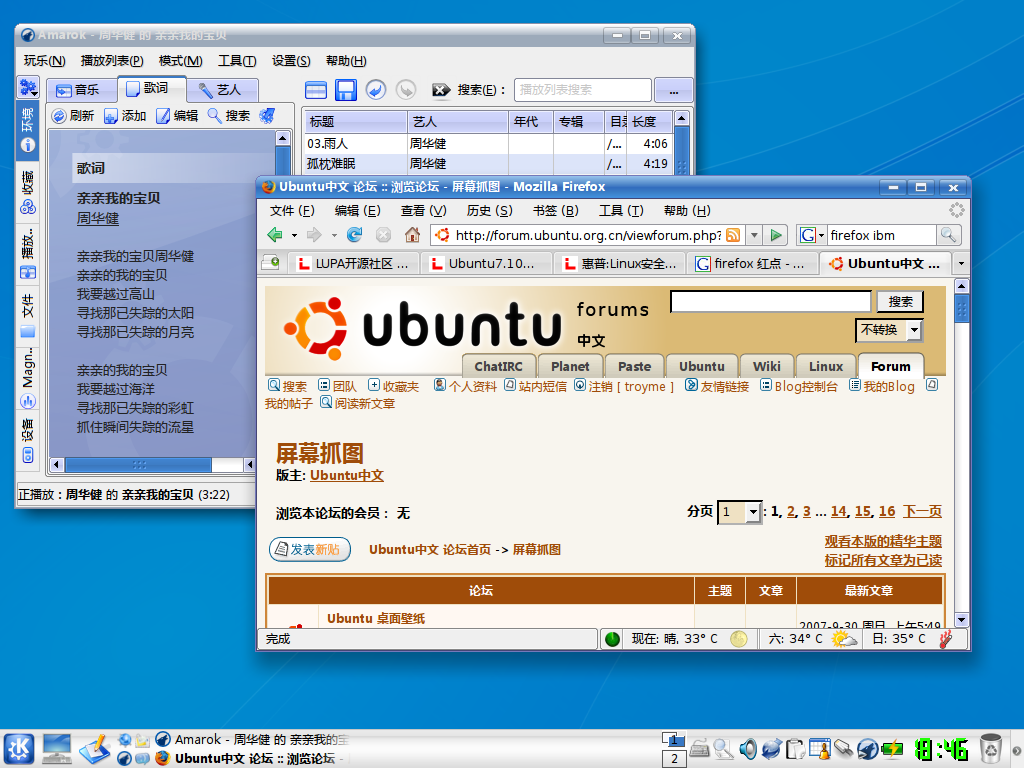Image resolution: width=1024 pixels, height=768 pixels.
Task: Click Amarok playlist search input field
Action: (583, 89)
